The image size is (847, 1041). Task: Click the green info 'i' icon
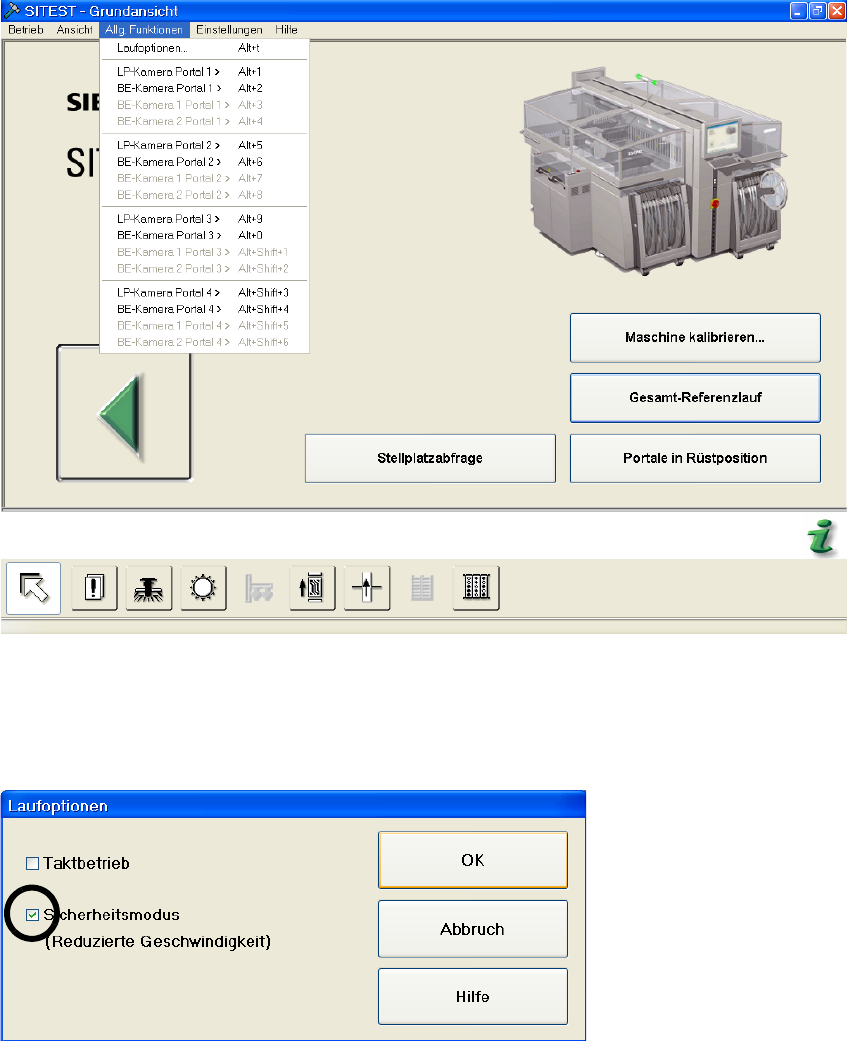click(821, 542)
